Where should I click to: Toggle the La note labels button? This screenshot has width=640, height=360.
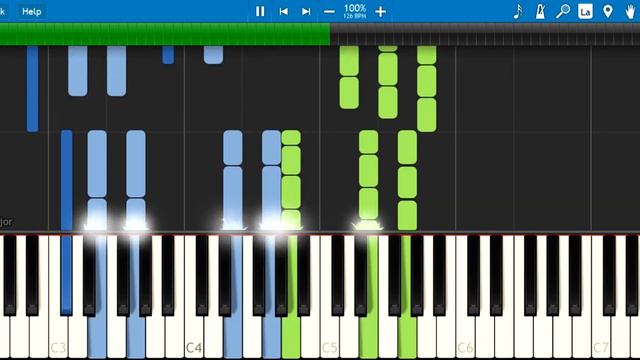(585, 11)
